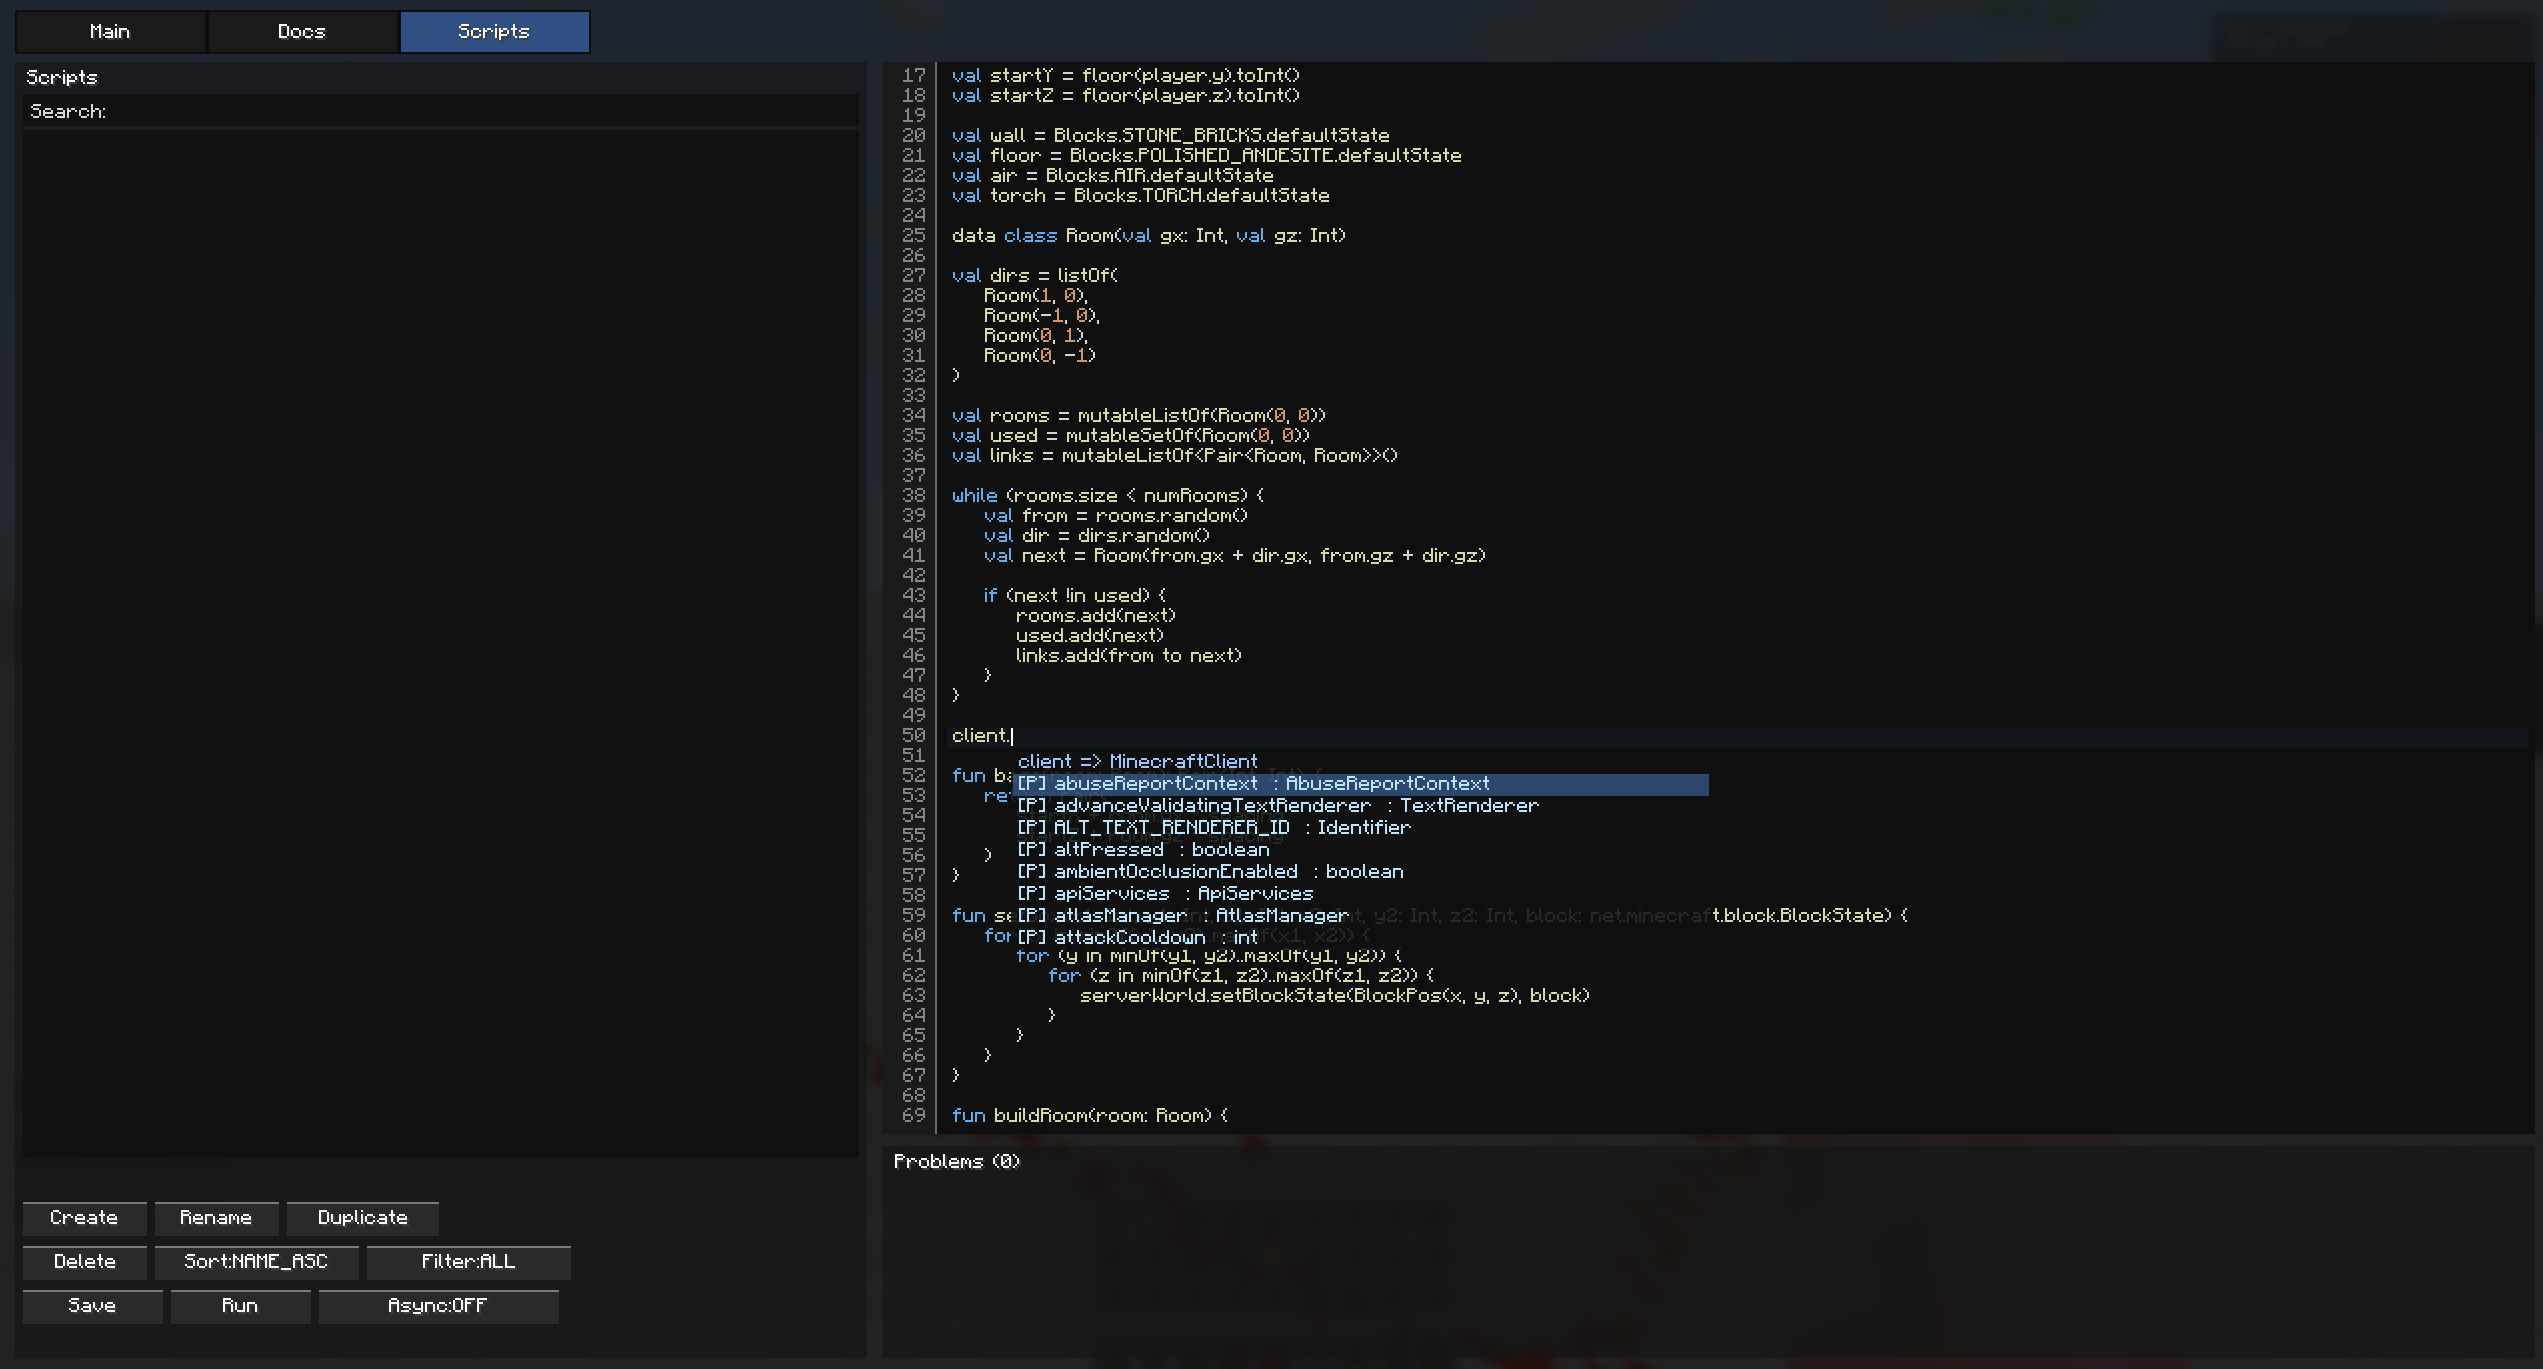The width and height of the screenshot is (2543, 1369).
Task: Select abuseReportContext autocomplete suggestion
Action: tap(1361, 784)
